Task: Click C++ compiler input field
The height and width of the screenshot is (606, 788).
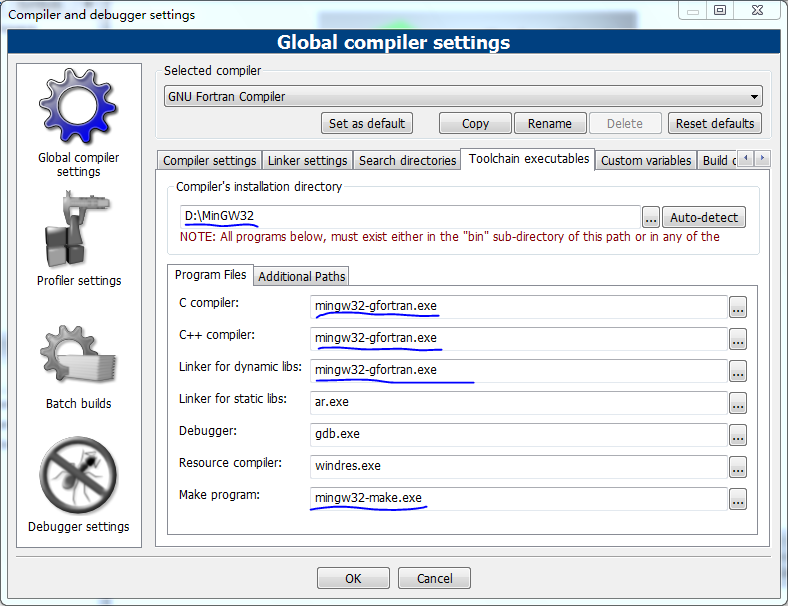Action: pyautogui.click(x=519, y=339)
